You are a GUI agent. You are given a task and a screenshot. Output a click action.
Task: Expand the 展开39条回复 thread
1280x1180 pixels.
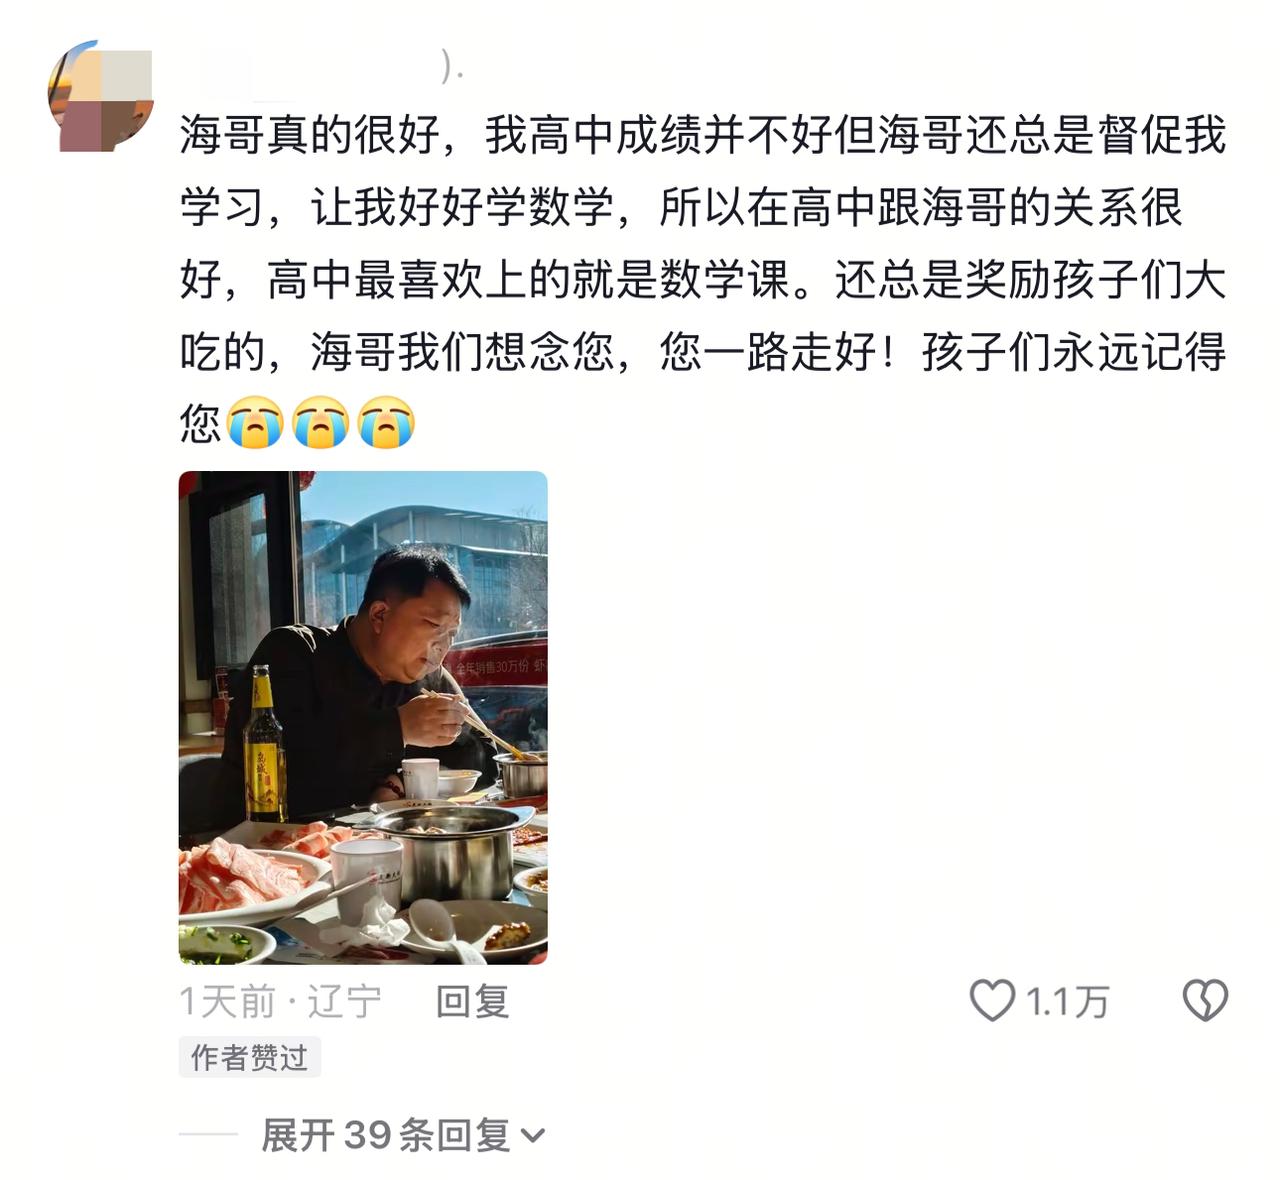coord(403,1135)
